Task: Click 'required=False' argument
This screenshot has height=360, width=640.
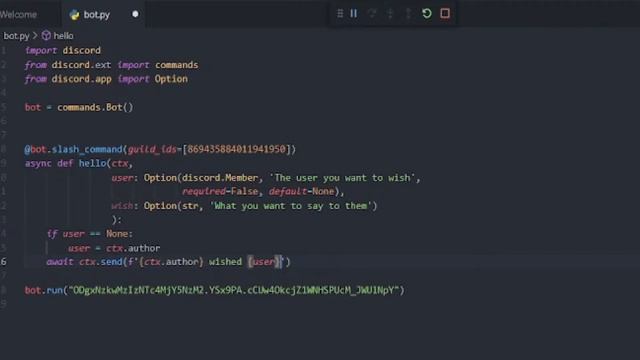Action: [220, 191]
